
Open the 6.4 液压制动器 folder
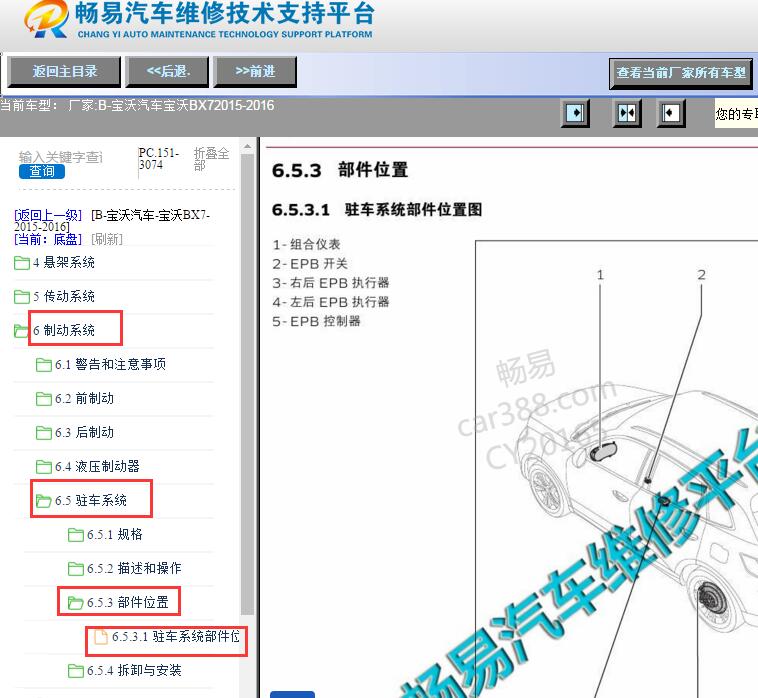tap(97, 466)
